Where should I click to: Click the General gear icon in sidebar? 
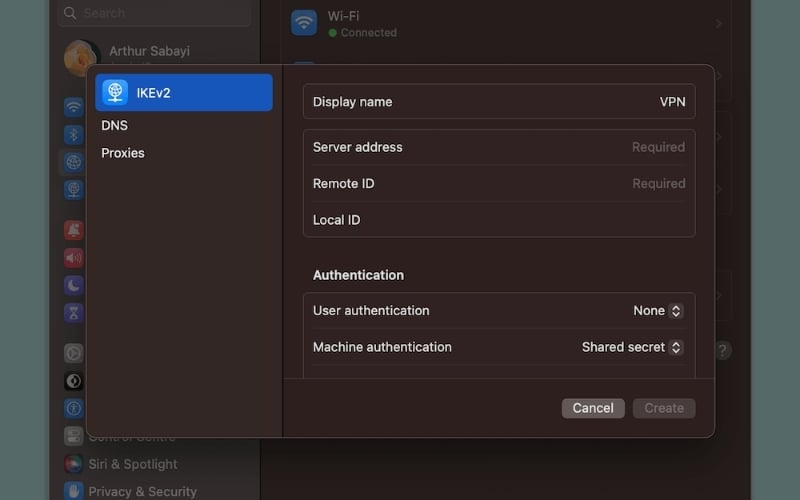coord(73,353)
